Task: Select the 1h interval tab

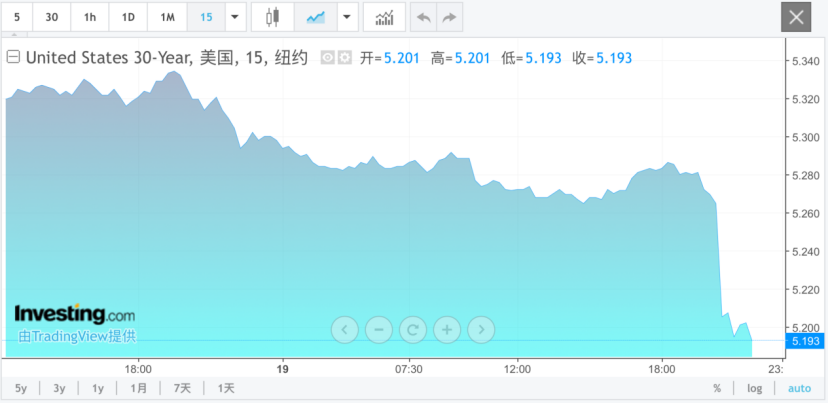Action: pos(90,17)
